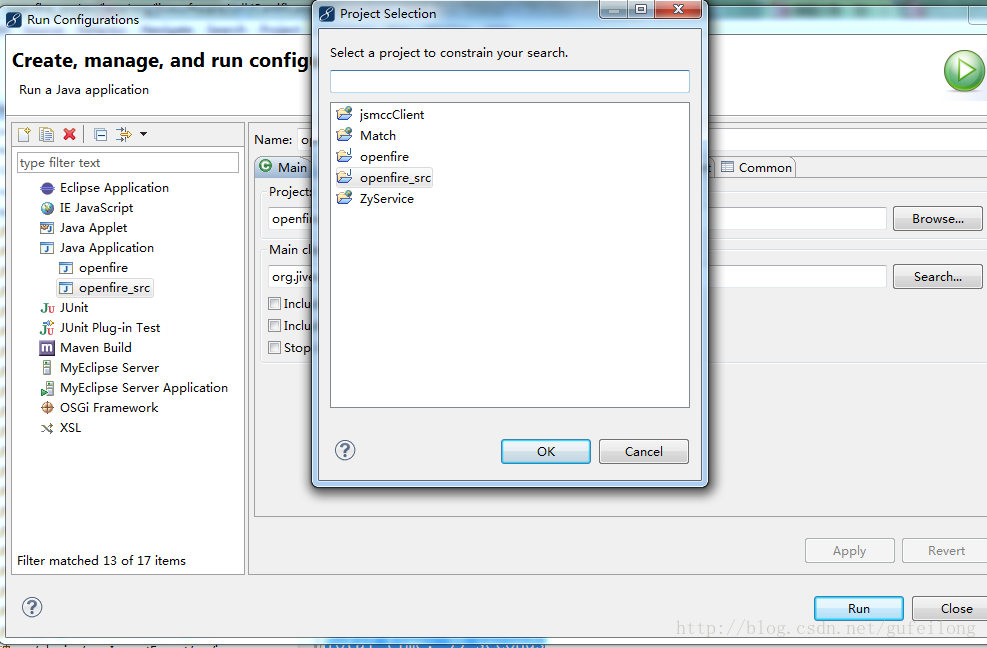Click the type filter text field
The image size is (987, 648).
128,162
